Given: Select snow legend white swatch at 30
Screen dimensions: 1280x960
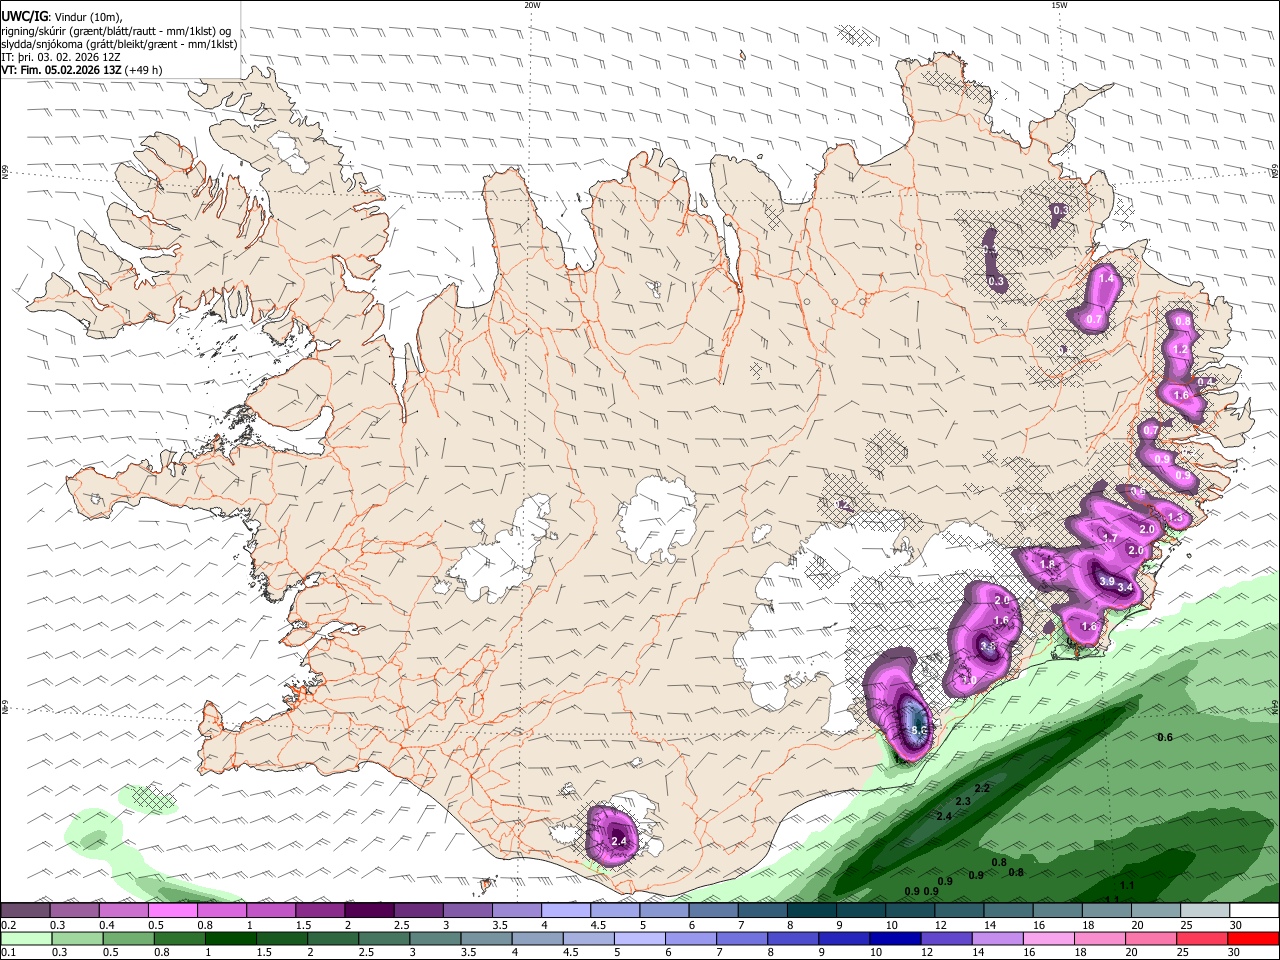Looking at the screenshot, I should tap(1255, 911).
